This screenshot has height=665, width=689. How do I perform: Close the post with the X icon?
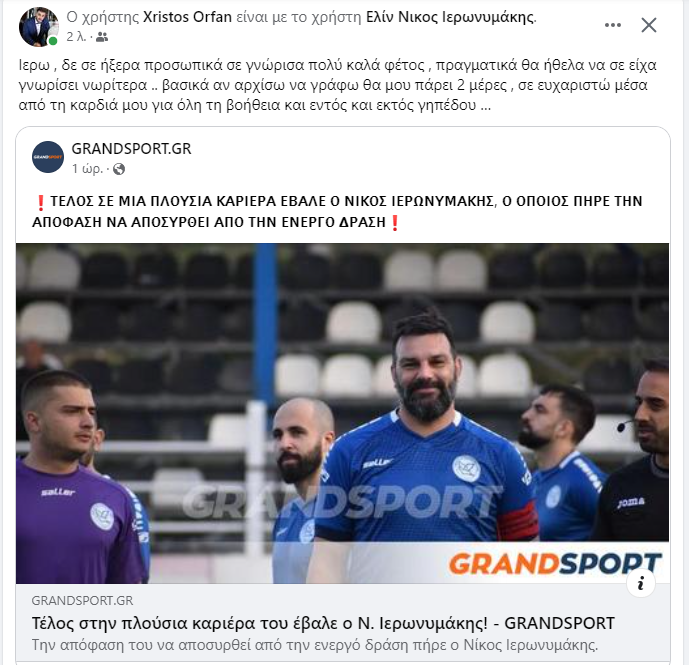pos(649,25)
